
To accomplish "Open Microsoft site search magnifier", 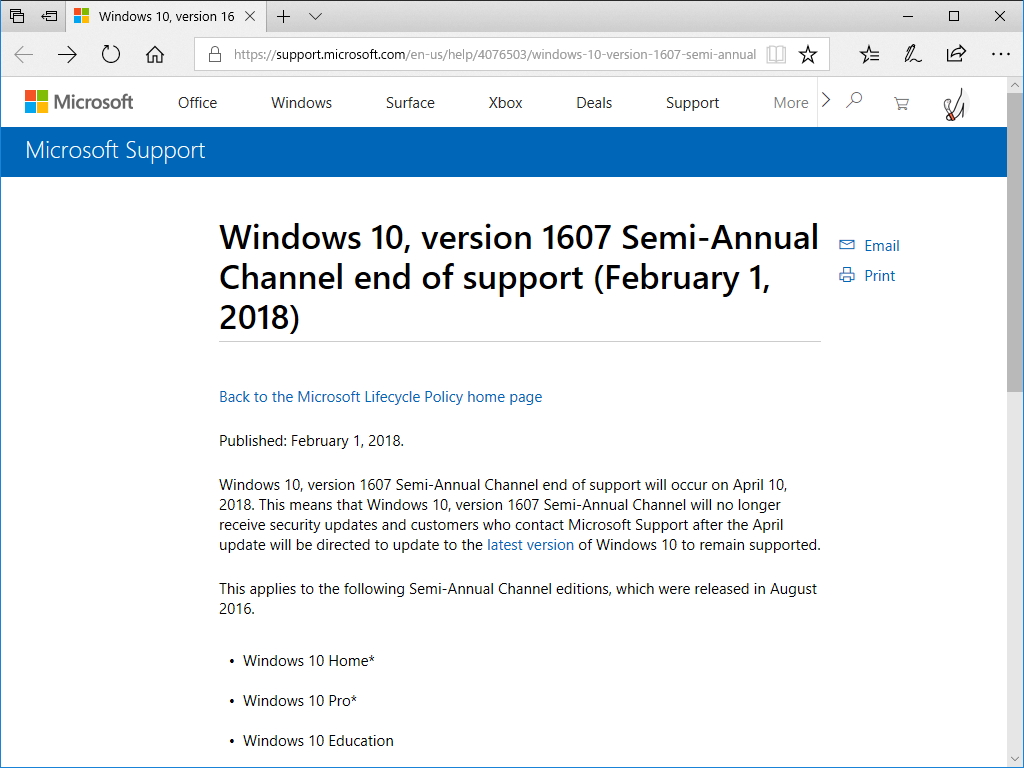I will click(x=854, y=101).
